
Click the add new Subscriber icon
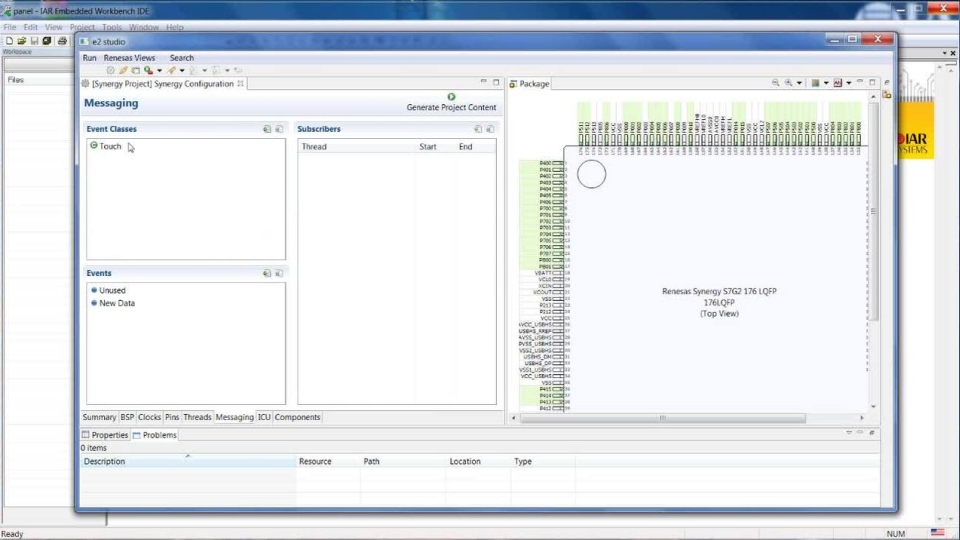pyautogui.click(x=478, y=129)
